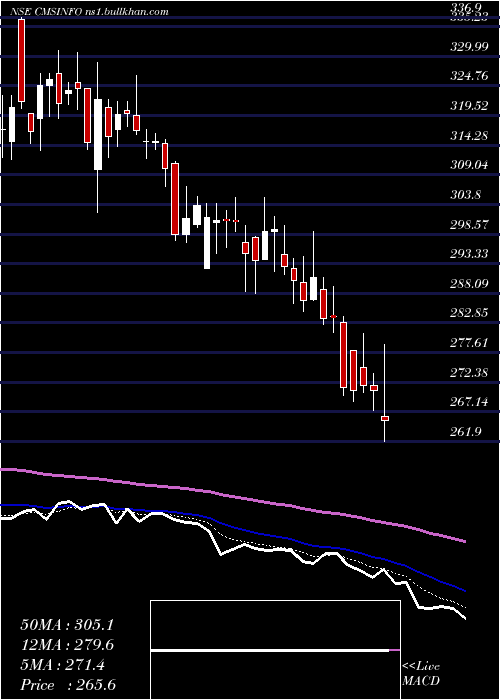Image resolution: width=500 pixels, height=700 pixels.
Task: Click the '12MA : 279.6' readout
Action: [x=67, y=645]
